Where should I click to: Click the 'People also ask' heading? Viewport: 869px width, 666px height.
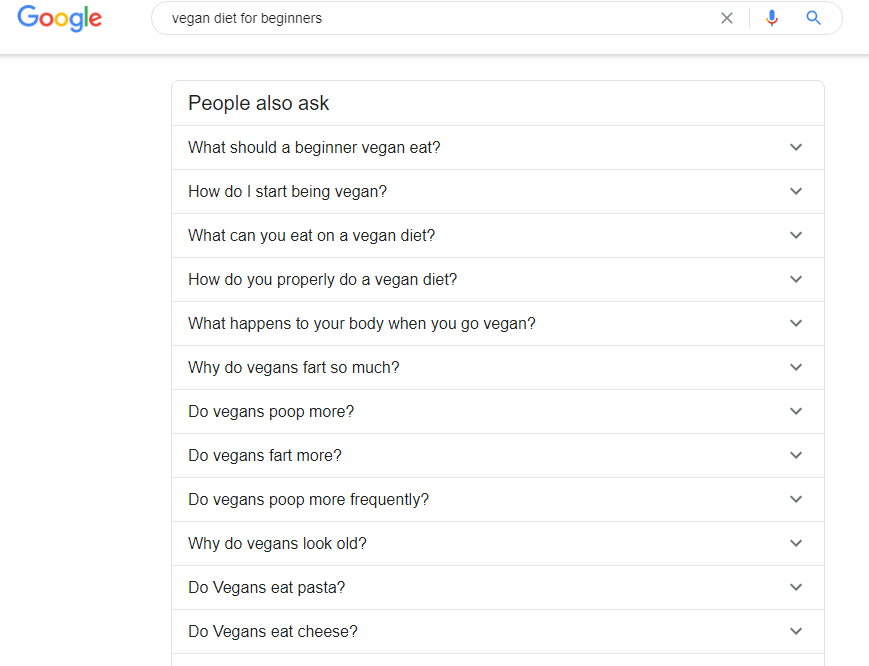pos(258,104)
